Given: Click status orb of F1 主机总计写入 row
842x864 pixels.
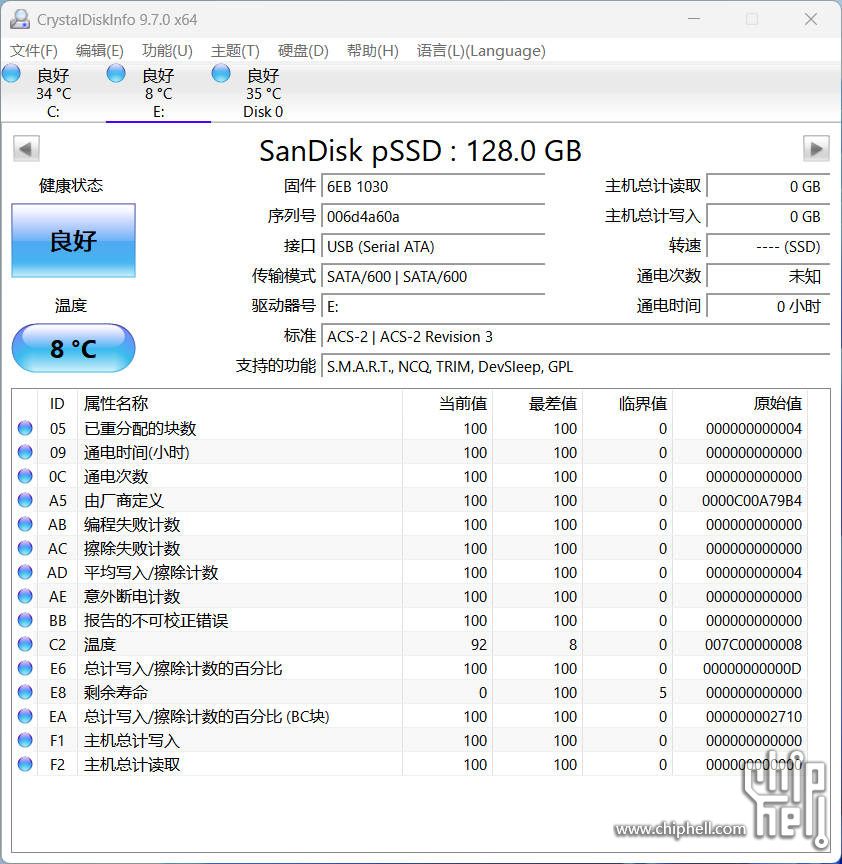Looking at the screenshot, I should [25, 740].
